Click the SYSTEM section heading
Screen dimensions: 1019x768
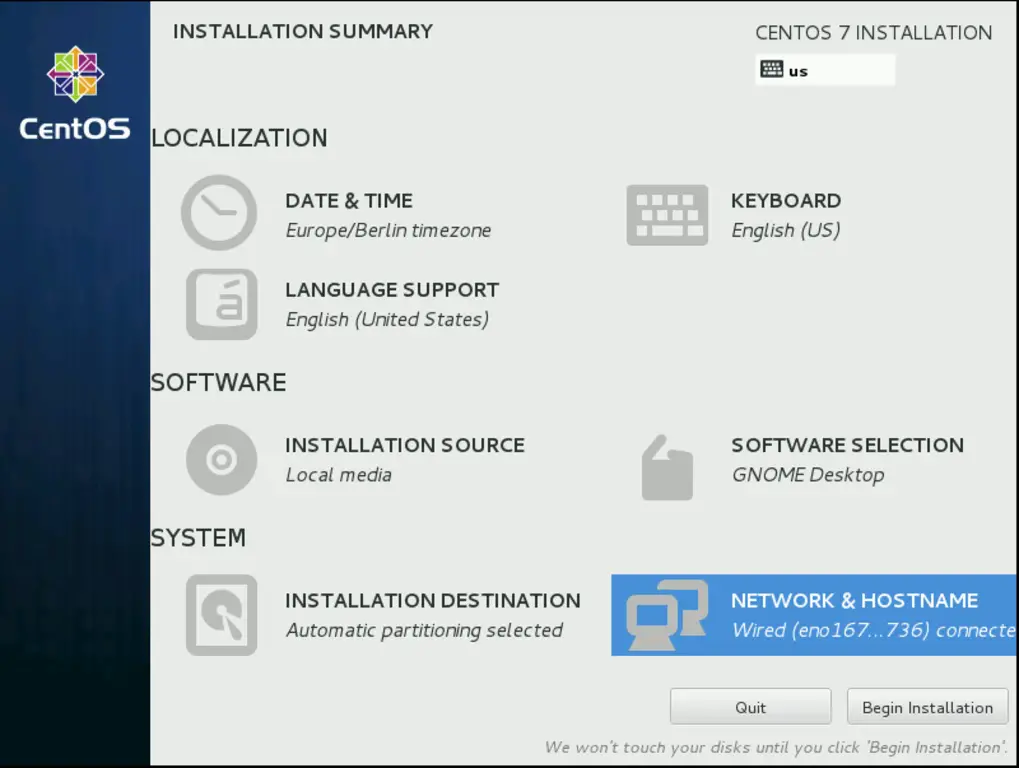(x=198, y=537)
